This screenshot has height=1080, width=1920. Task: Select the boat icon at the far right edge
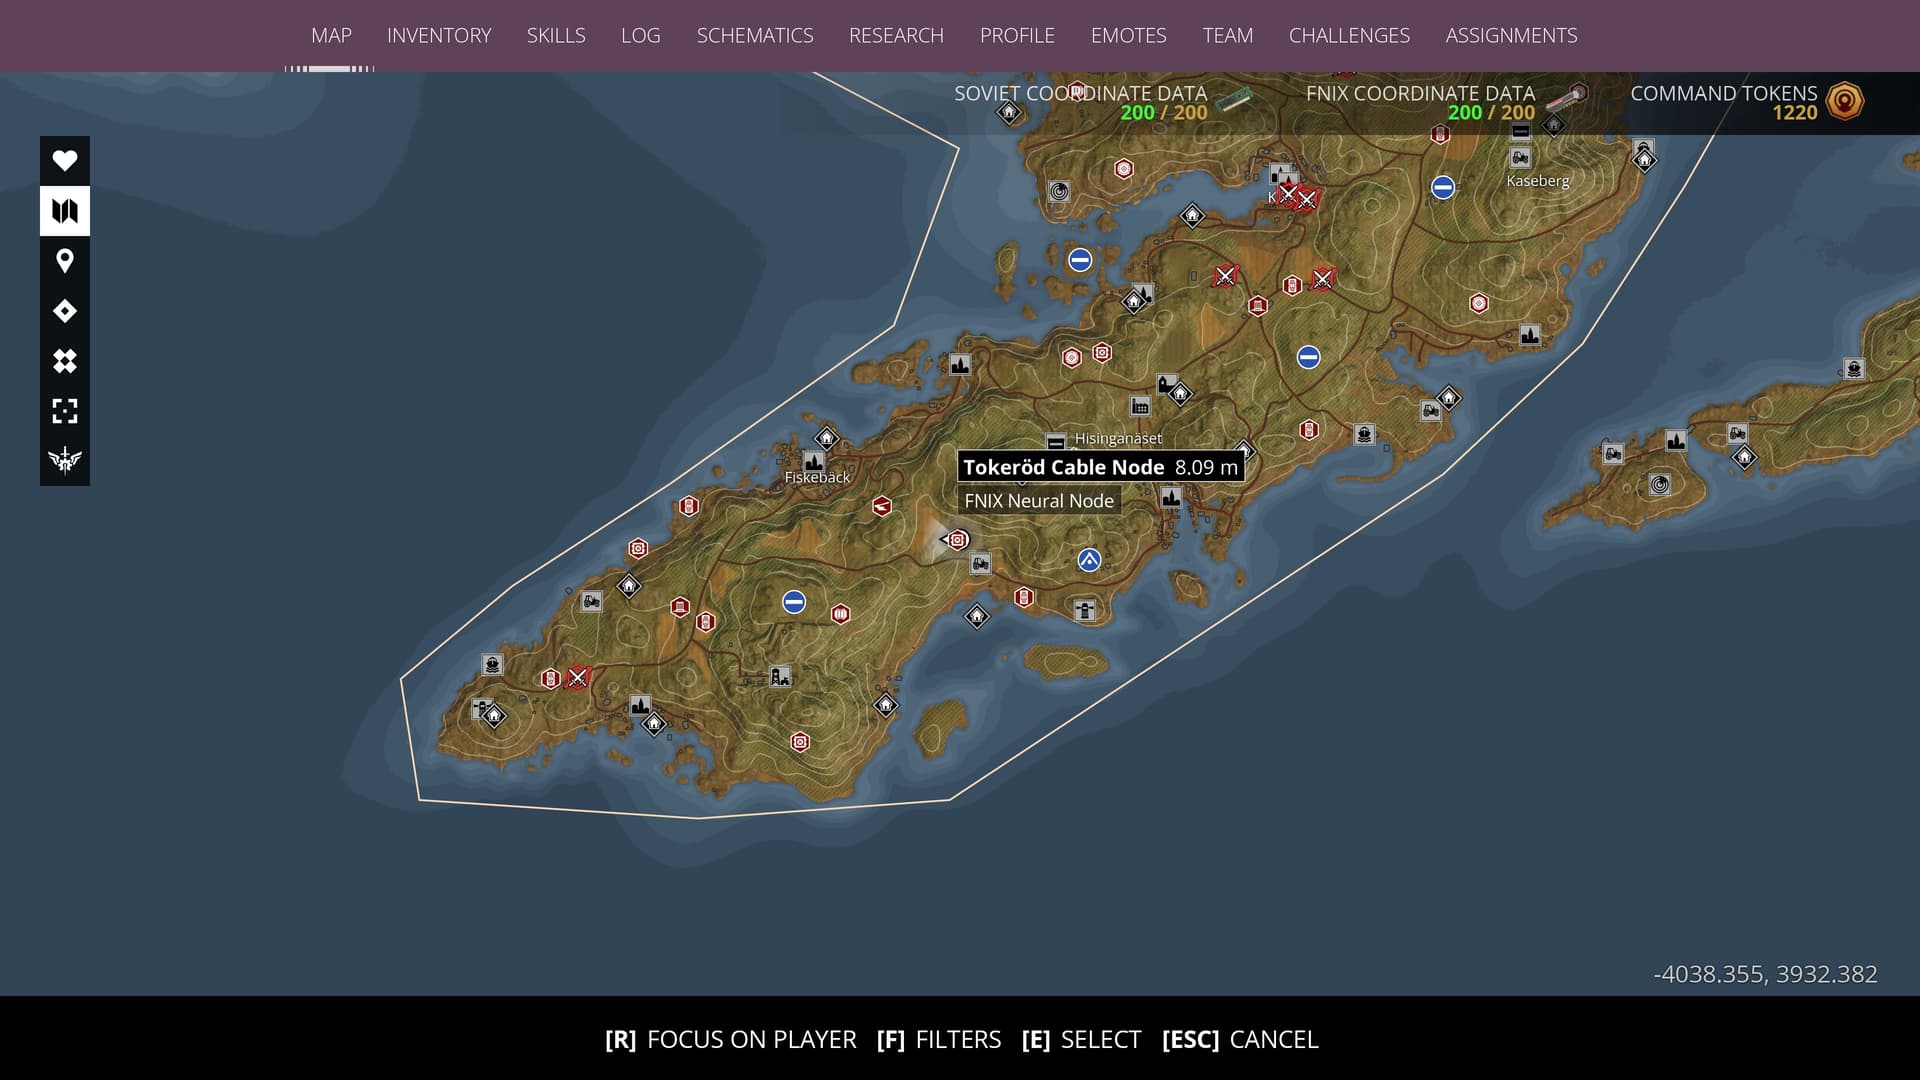click(1854, 368)
